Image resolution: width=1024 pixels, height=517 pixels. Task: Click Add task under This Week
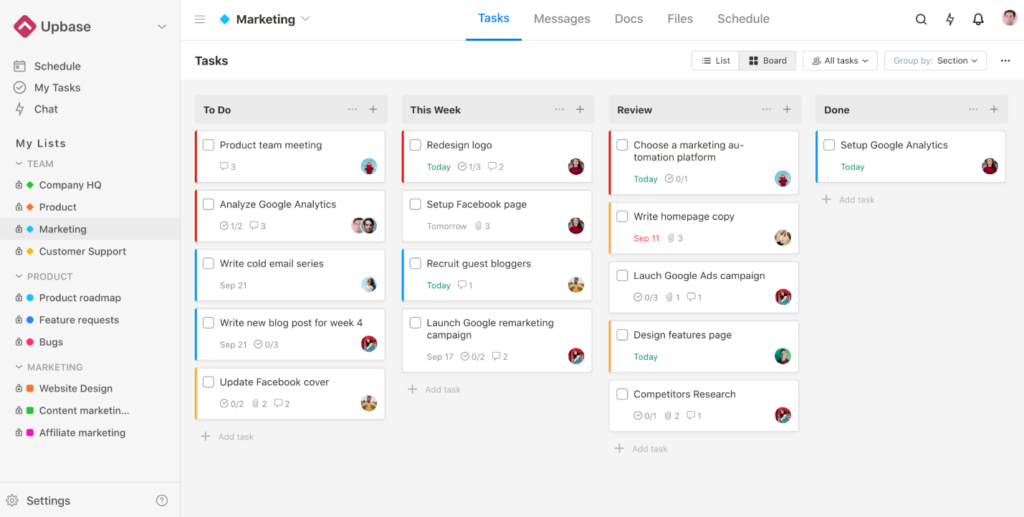pos(434,390)
